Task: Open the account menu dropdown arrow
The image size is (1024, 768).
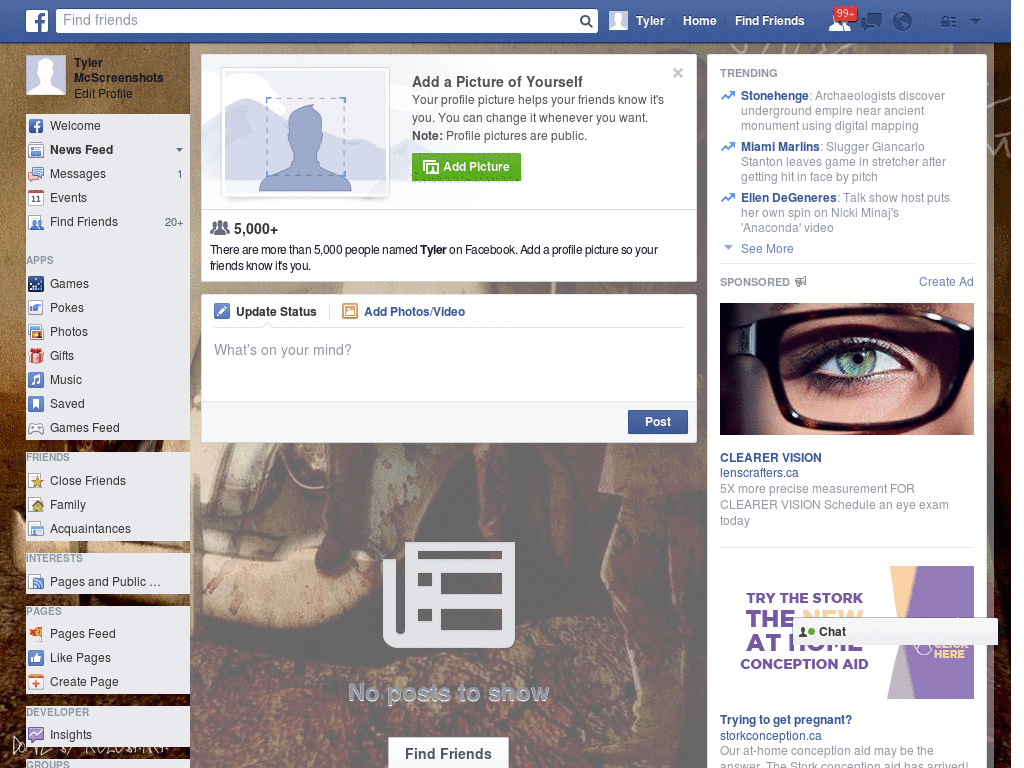Action: (x=975, y=22)
